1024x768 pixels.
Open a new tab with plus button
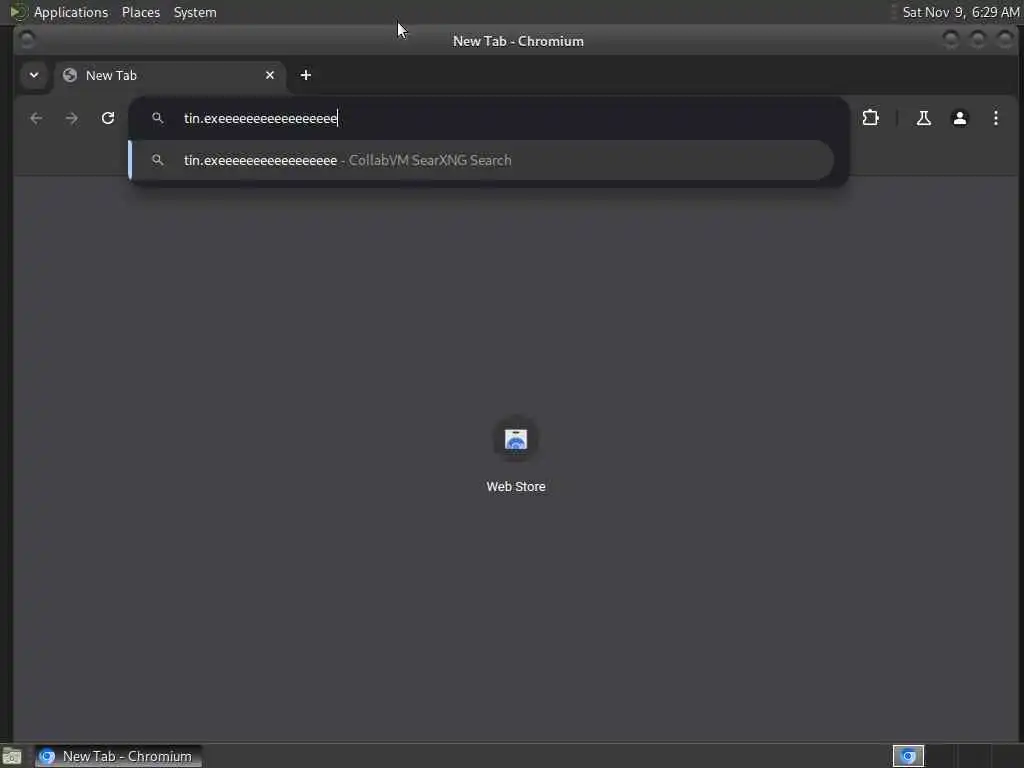click(x=306, y=75)
